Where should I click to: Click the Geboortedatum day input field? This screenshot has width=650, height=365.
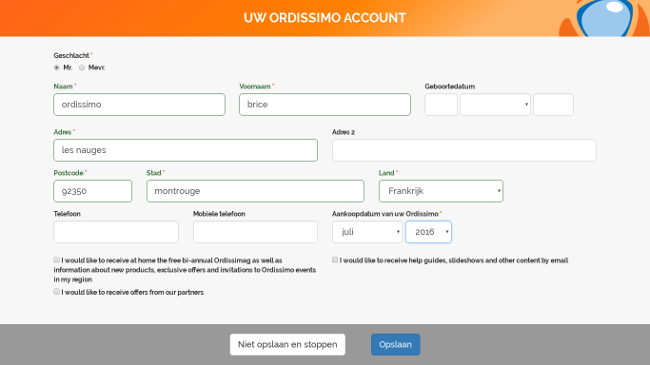pyautogui.click(x=441, y=105)
